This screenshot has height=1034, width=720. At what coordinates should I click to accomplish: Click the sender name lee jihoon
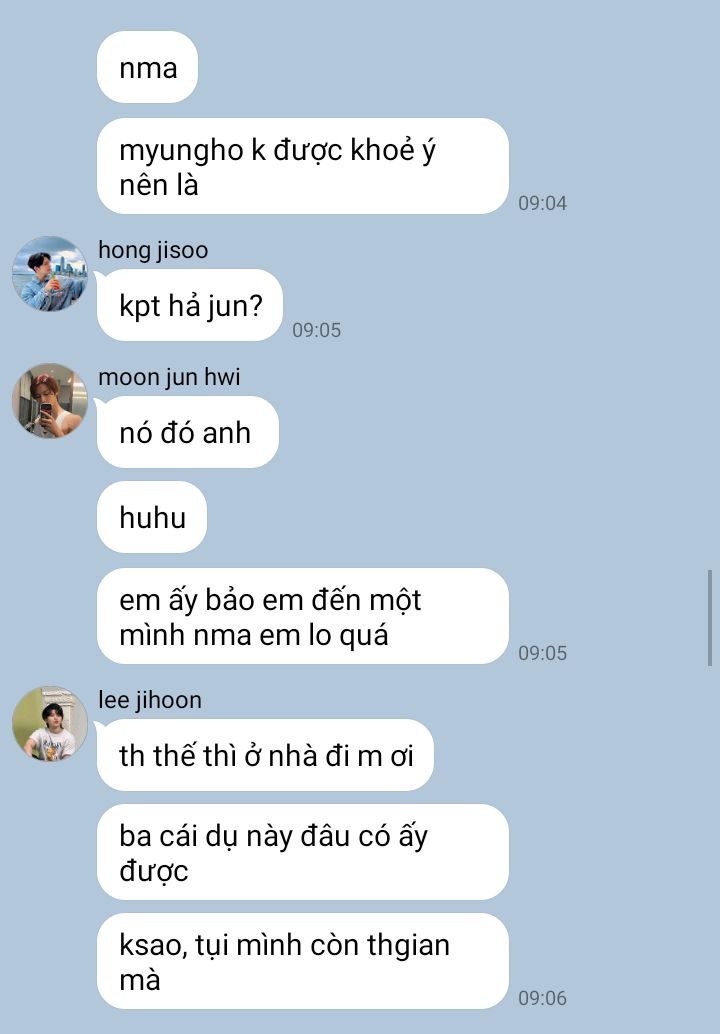click(150, 700)
